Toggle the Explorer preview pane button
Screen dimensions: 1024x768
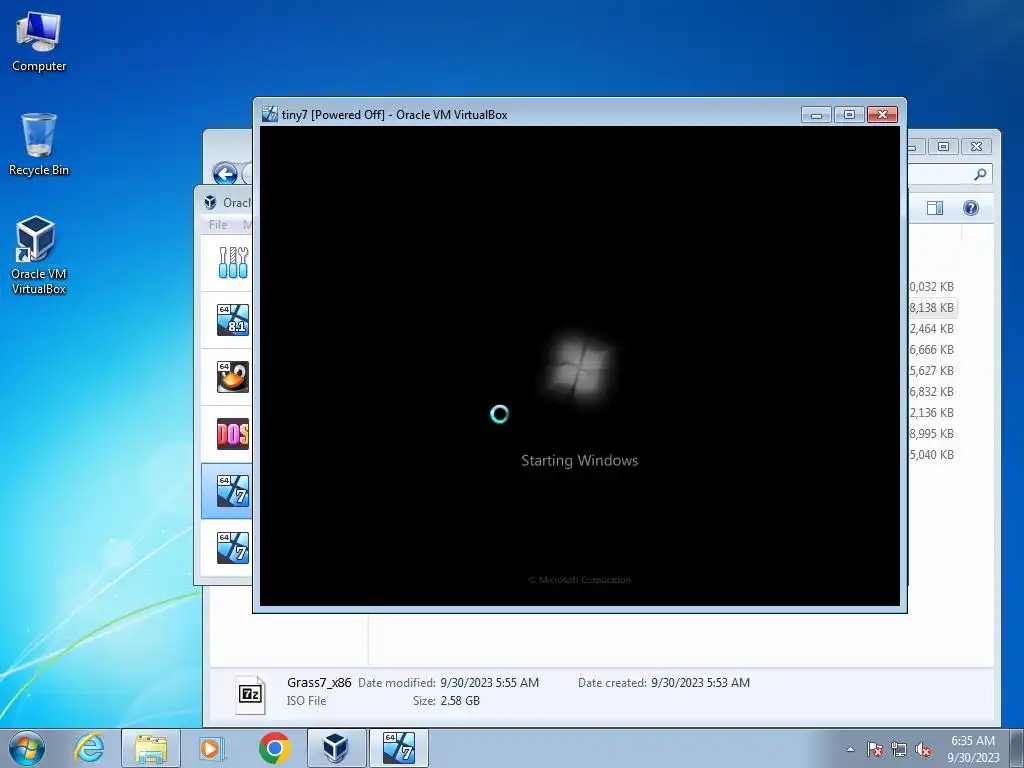point(935,208)
